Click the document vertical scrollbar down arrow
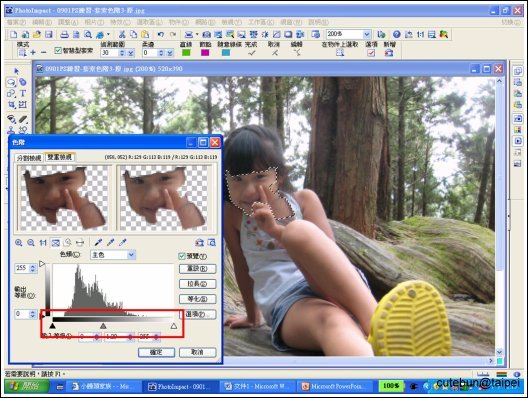 click(499, 352)
